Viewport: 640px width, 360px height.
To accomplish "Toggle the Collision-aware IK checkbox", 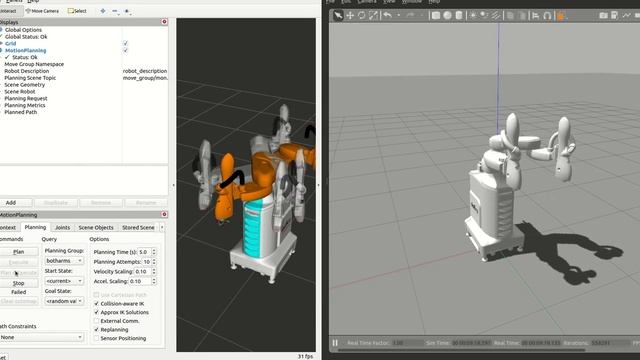I will coord(96,304).
